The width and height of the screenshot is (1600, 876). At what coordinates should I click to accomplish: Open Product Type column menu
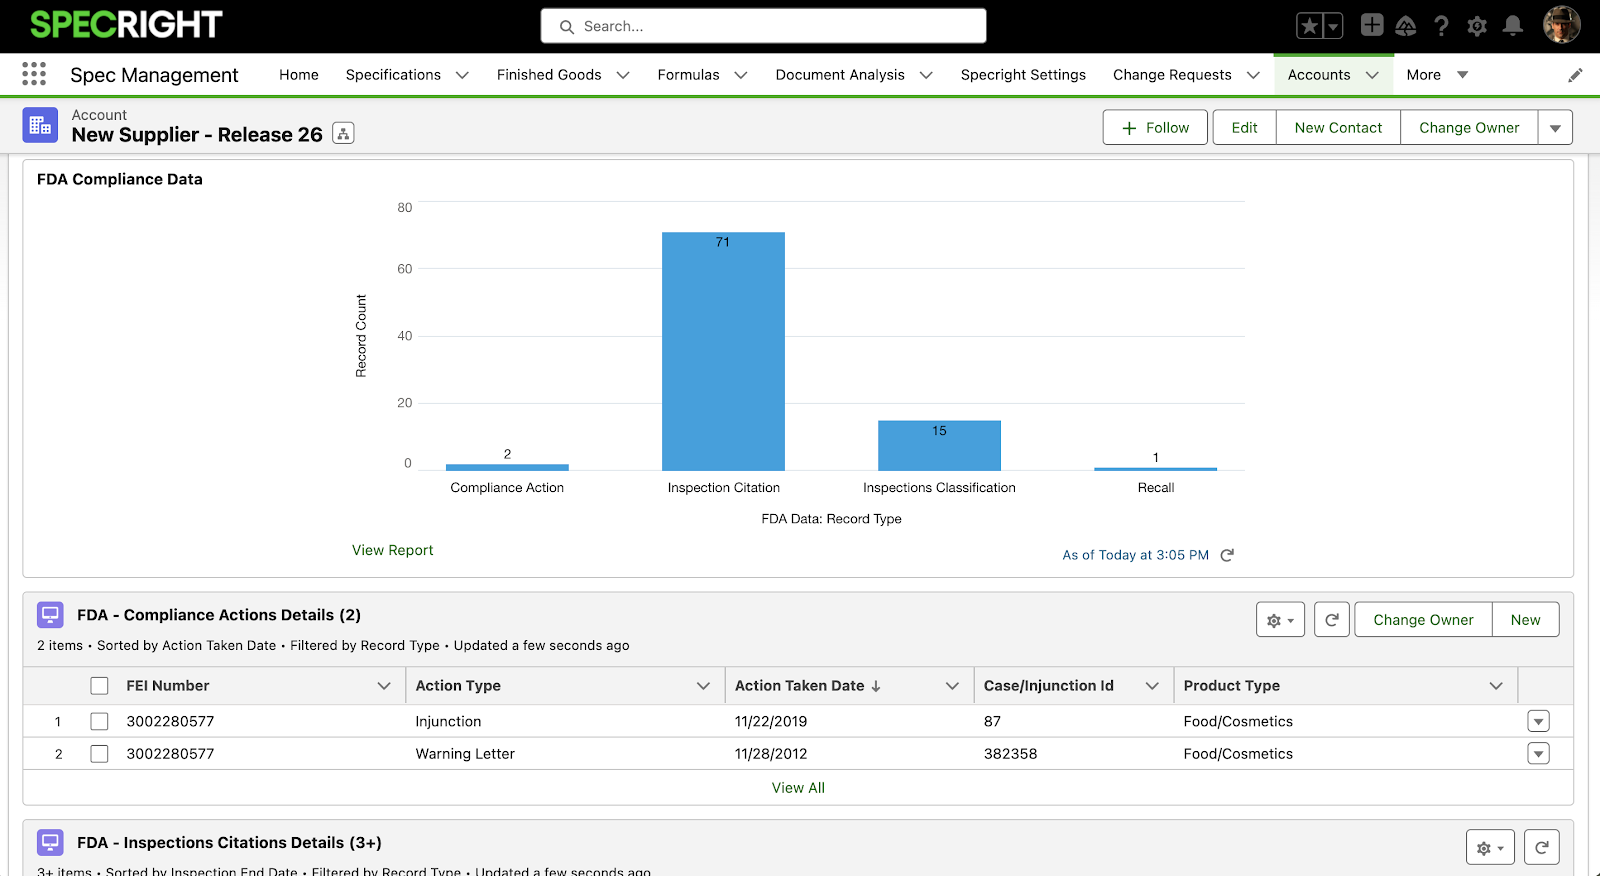pyautogui.click(x=1496, y=686)
